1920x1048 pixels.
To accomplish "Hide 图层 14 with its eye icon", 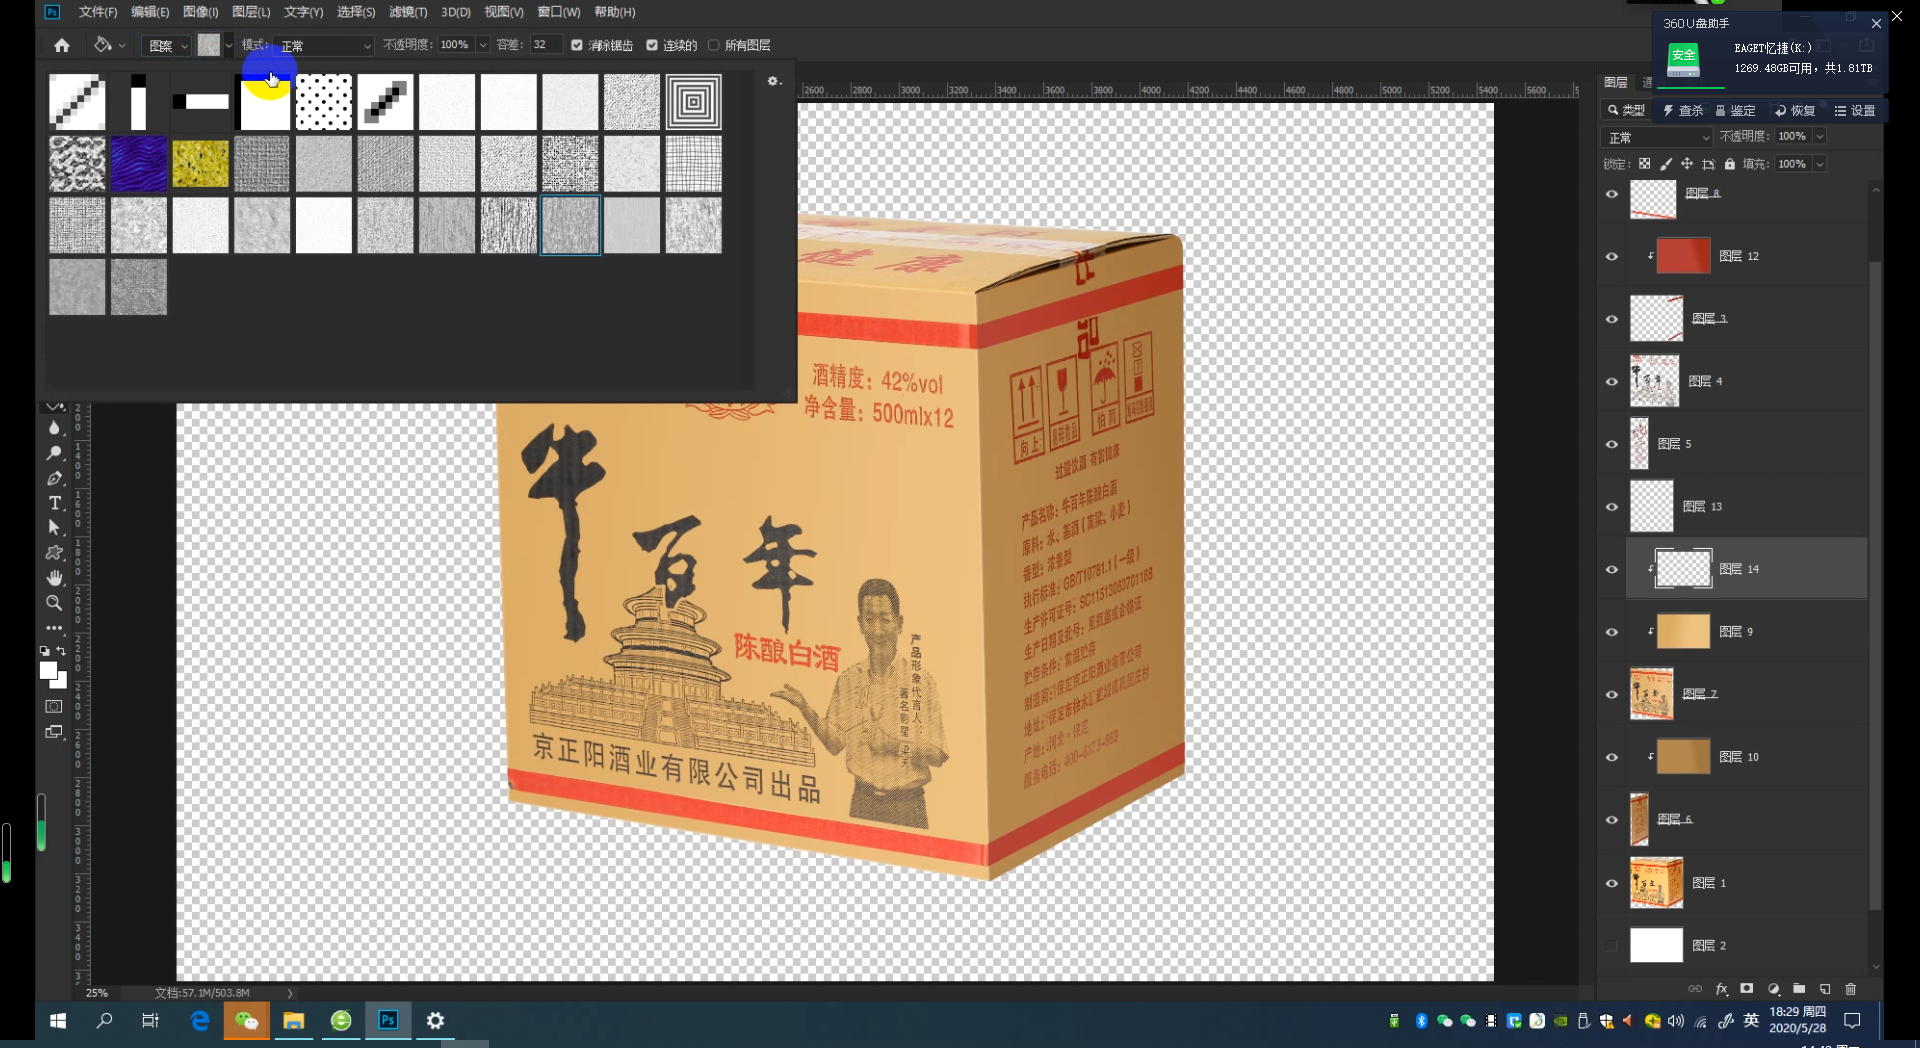I will pos(1611,569).
